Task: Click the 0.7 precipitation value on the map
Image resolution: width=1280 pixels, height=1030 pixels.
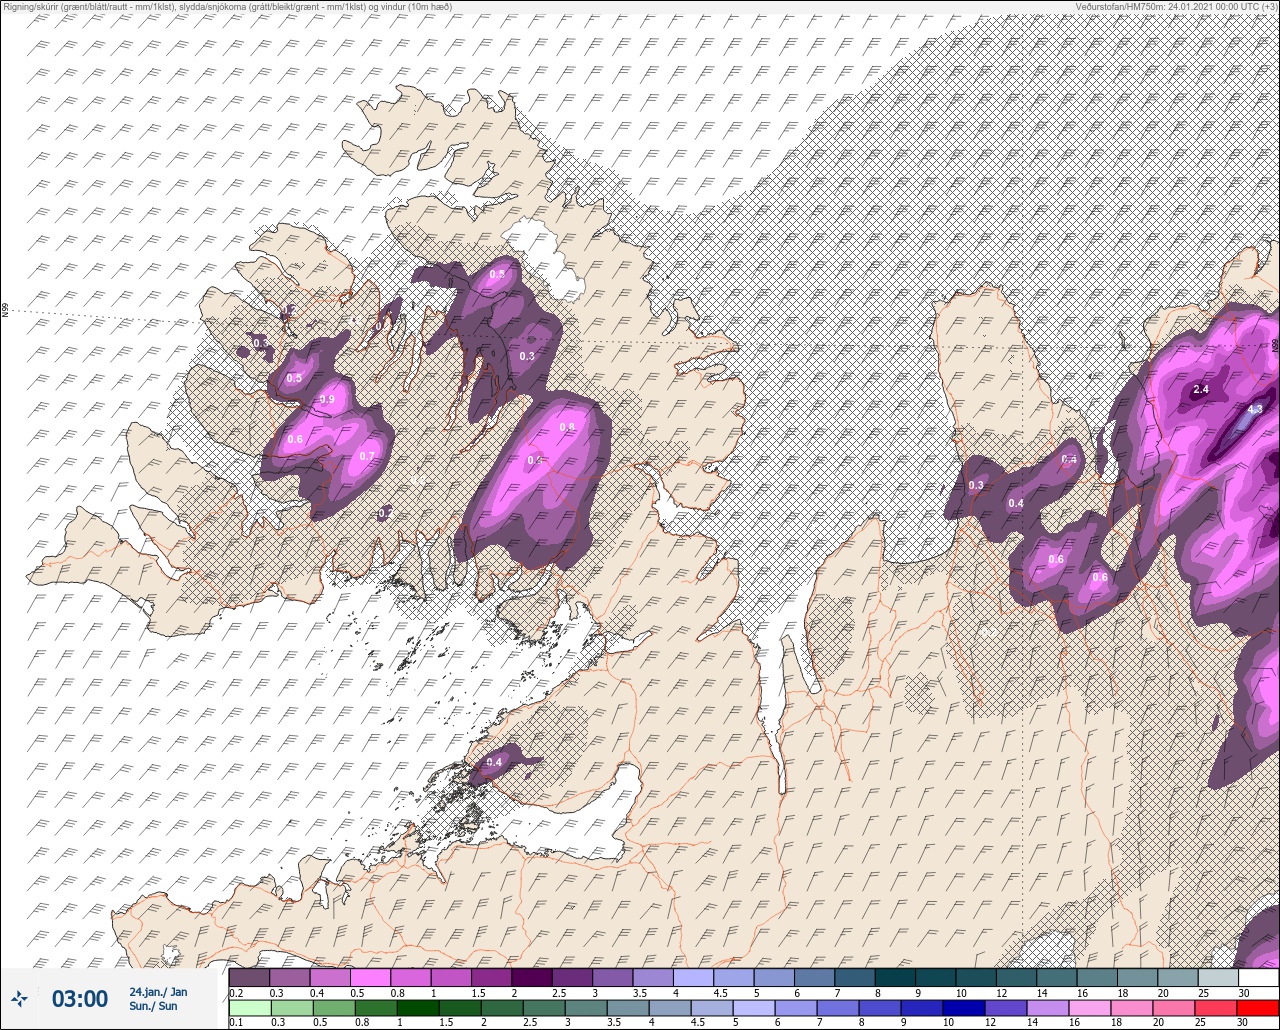Action: [366, 457]
